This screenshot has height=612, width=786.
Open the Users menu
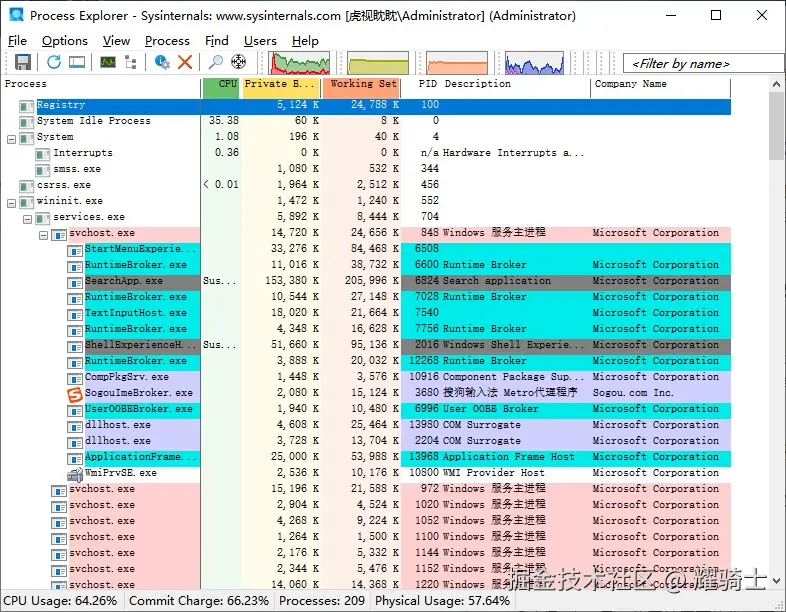pos(260,41)
